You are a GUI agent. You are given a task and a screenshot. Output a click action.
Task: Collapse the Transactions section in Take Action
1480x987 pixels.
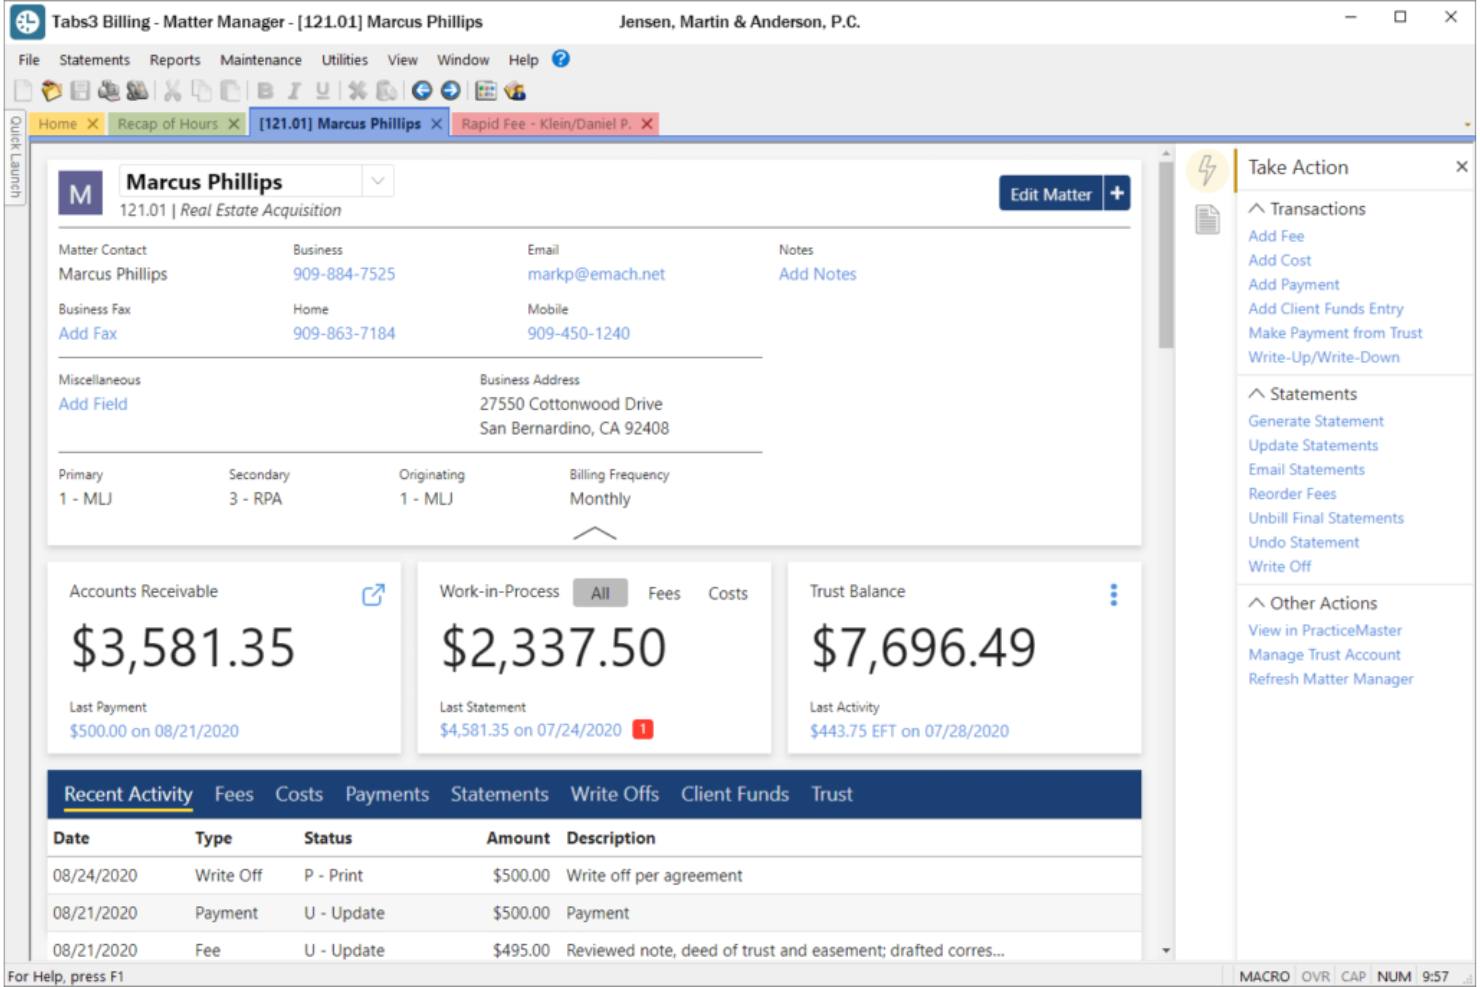click(x=1257, y=208)
